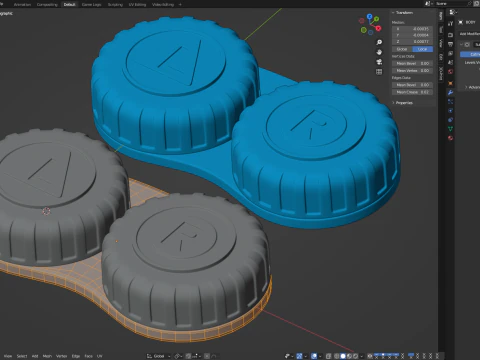
Task: Switch to the UV Editing workspace tab
Action: point(137,5)
